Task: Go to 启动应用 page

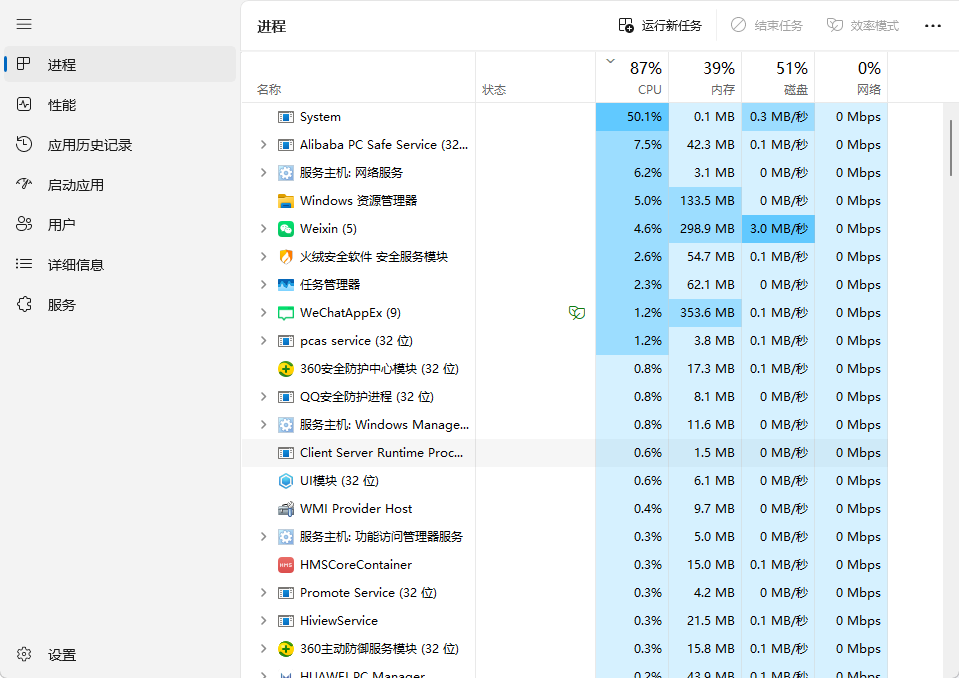Action: point(120,185)
